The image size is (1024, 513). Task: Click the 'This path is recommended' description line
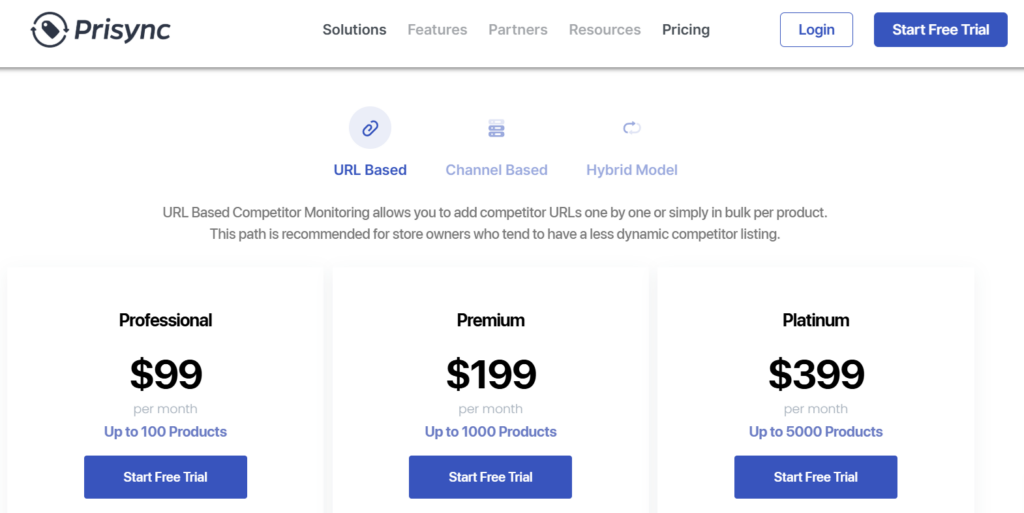[495, 234]
